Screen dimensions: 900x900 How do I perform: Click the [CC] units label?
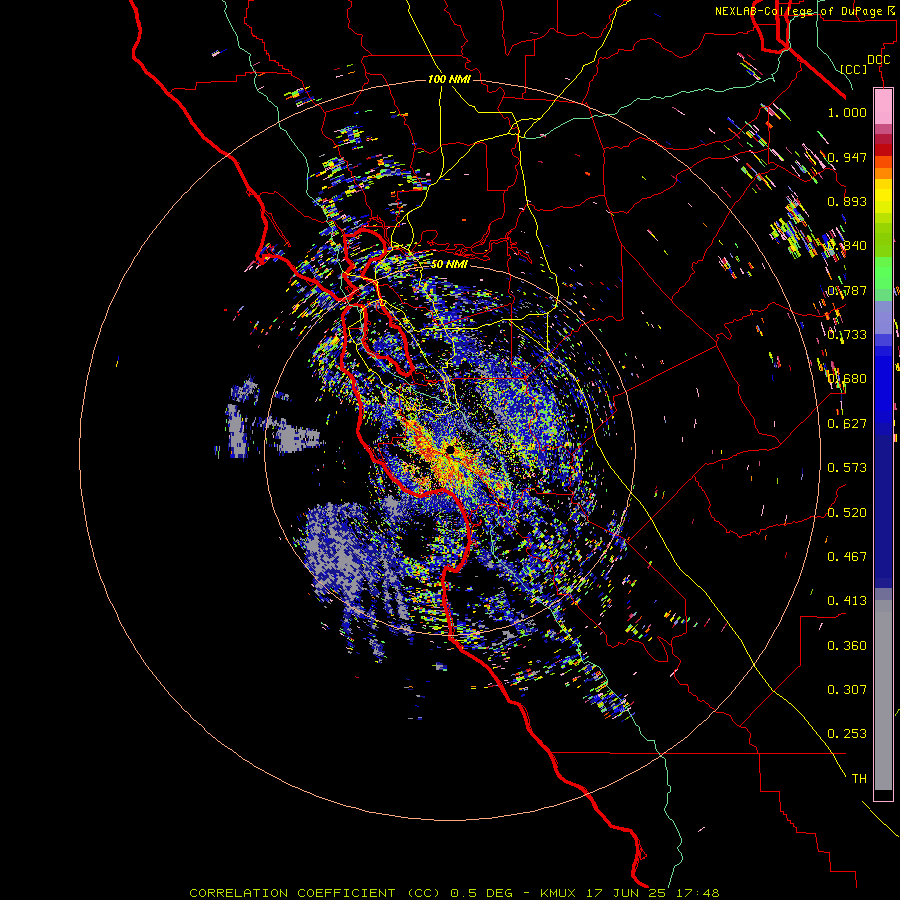tap(853, 69)
